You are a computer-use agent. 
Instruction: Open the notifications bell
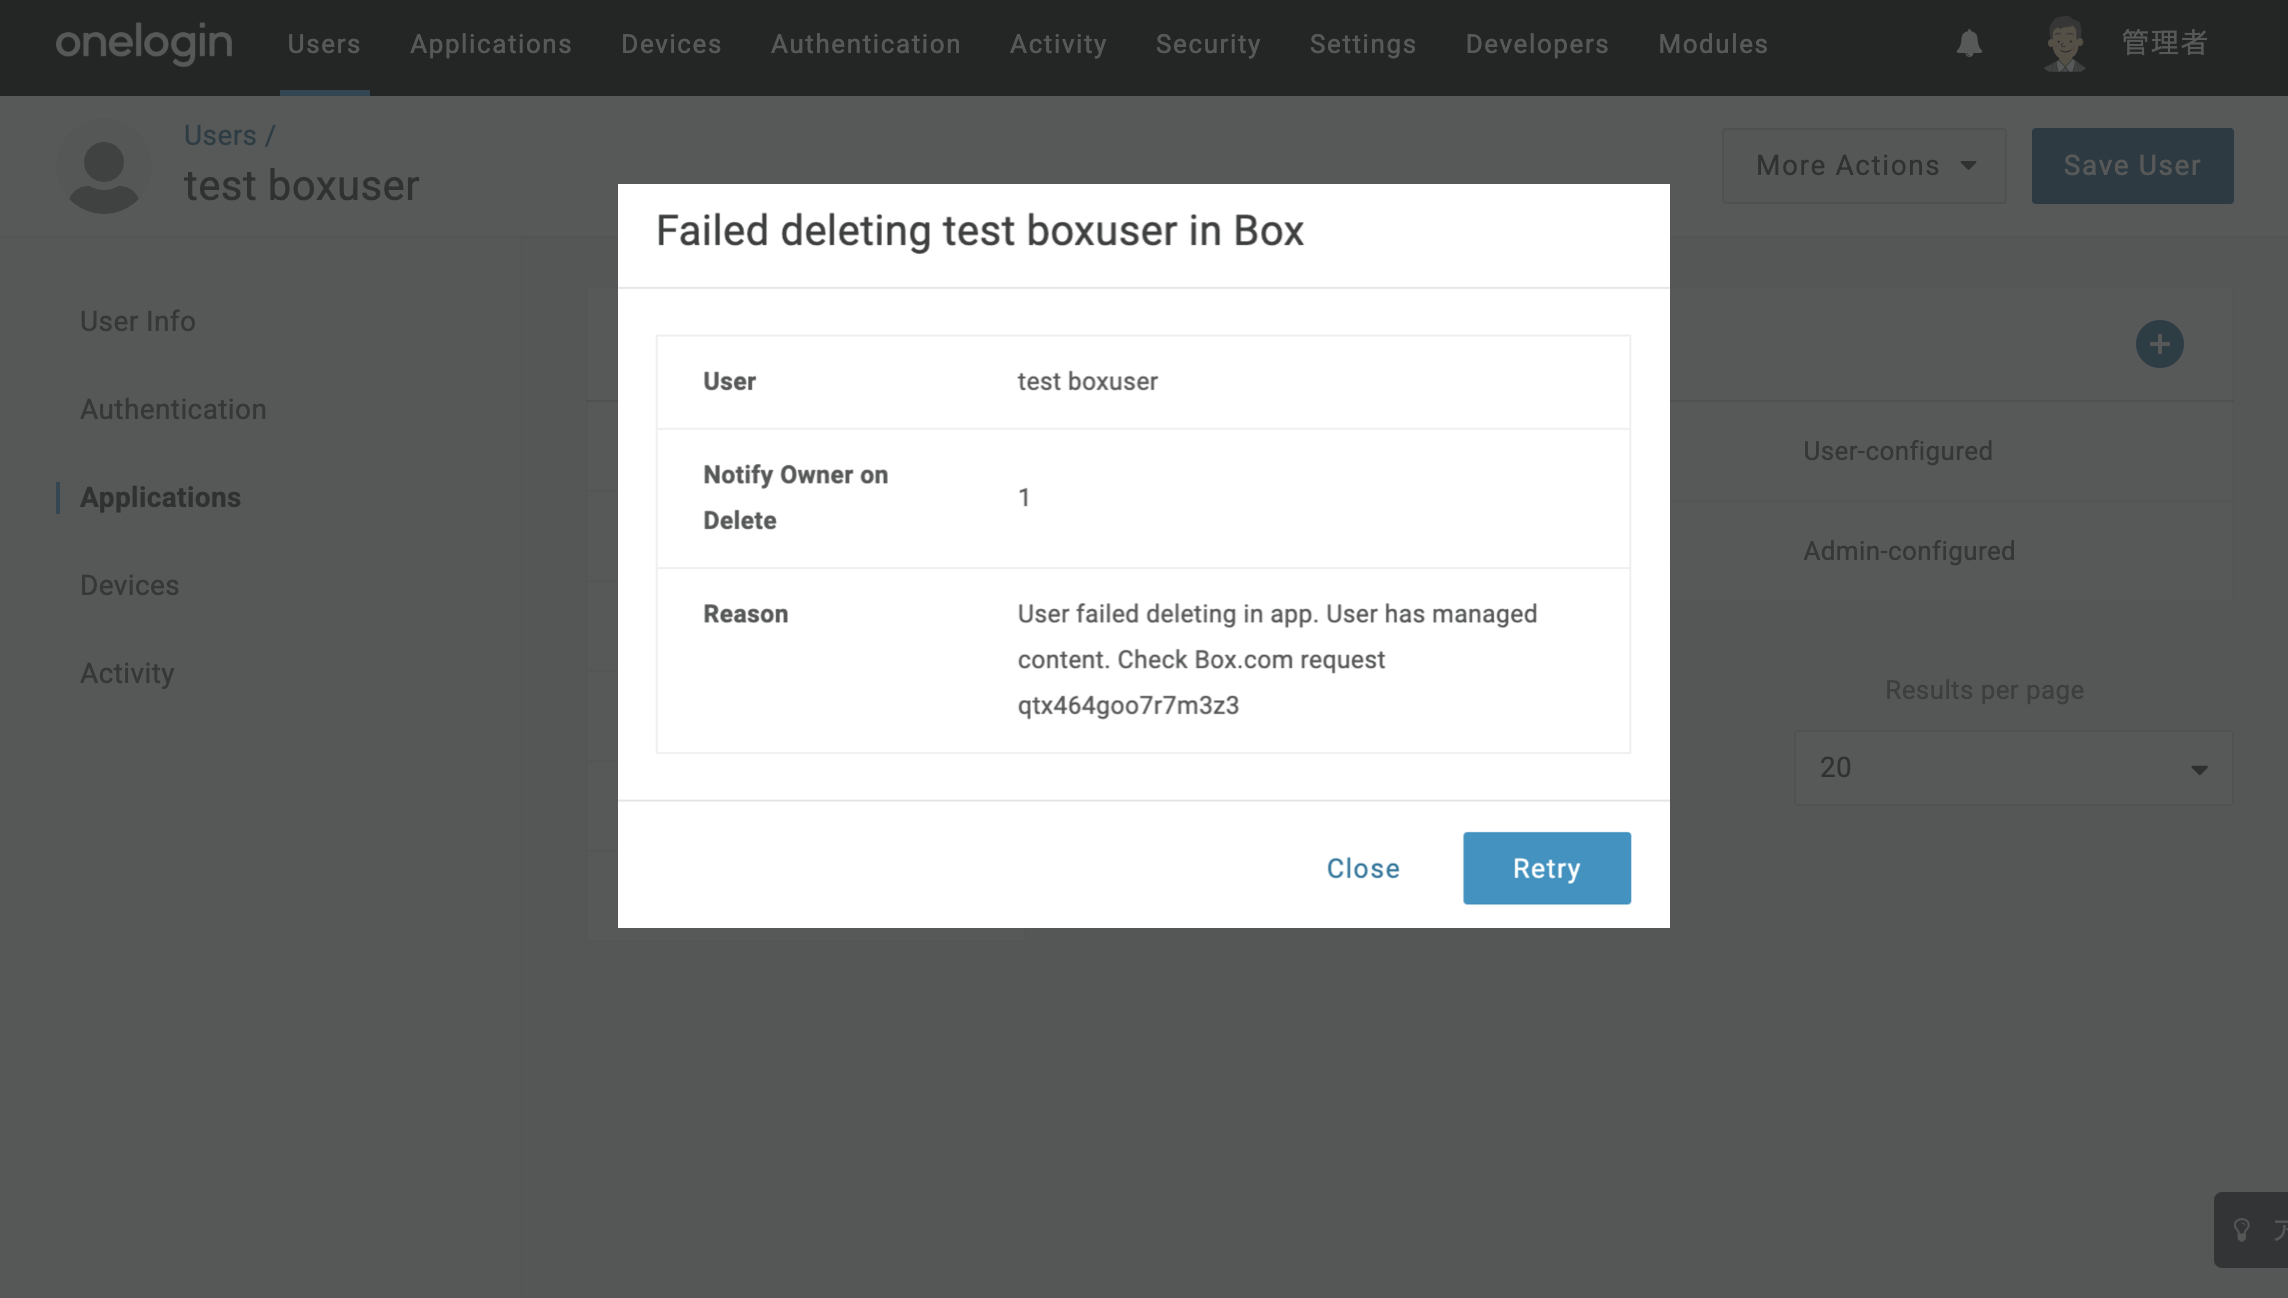pyautogui.click(x=1969, y=43)
